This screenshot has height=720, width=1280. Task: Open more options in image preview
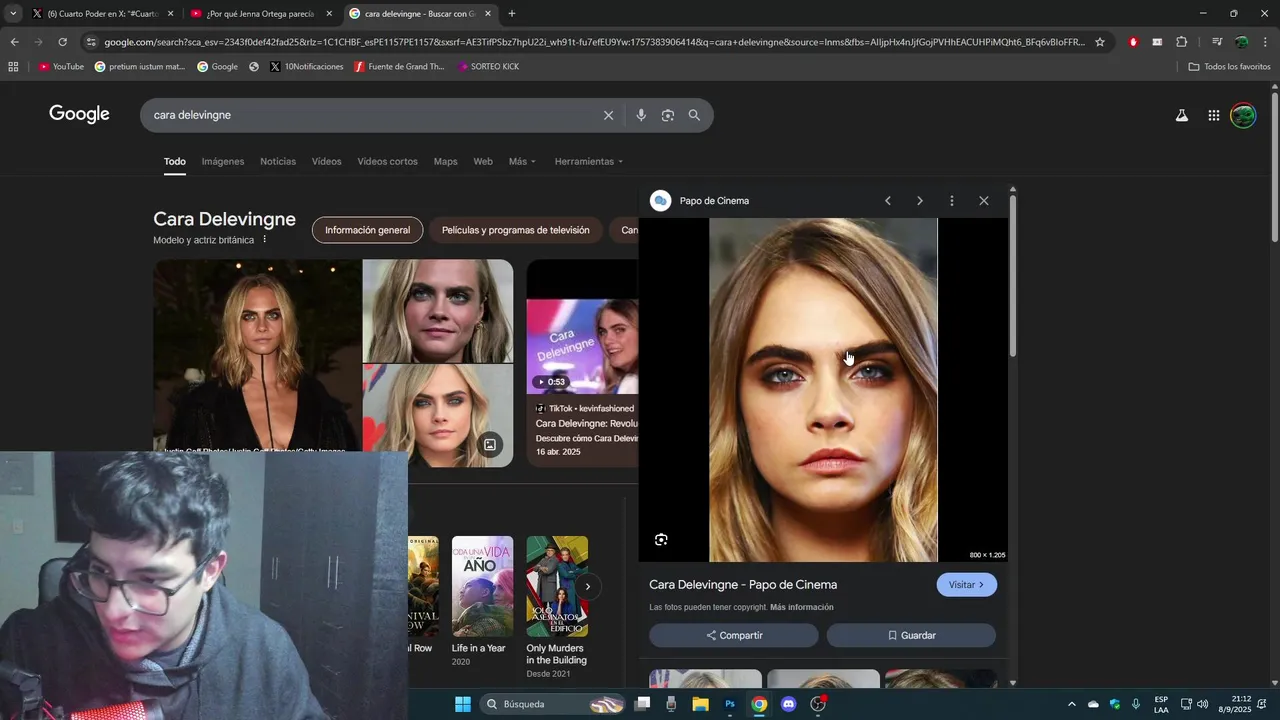pyautogui.click(x=952, y=201)
